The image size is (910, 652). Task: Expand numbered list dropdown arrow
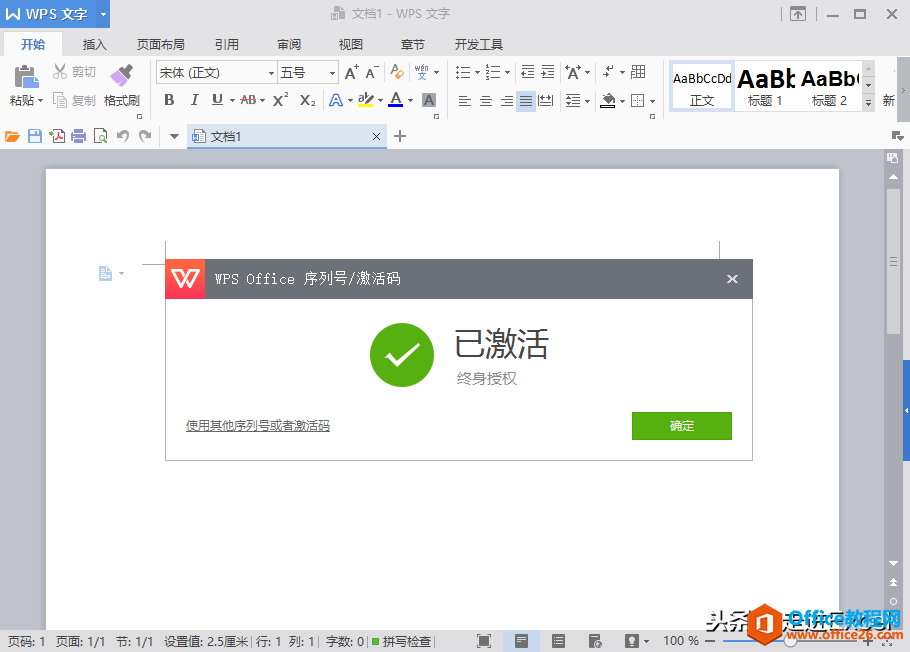(x=507, y=73)
